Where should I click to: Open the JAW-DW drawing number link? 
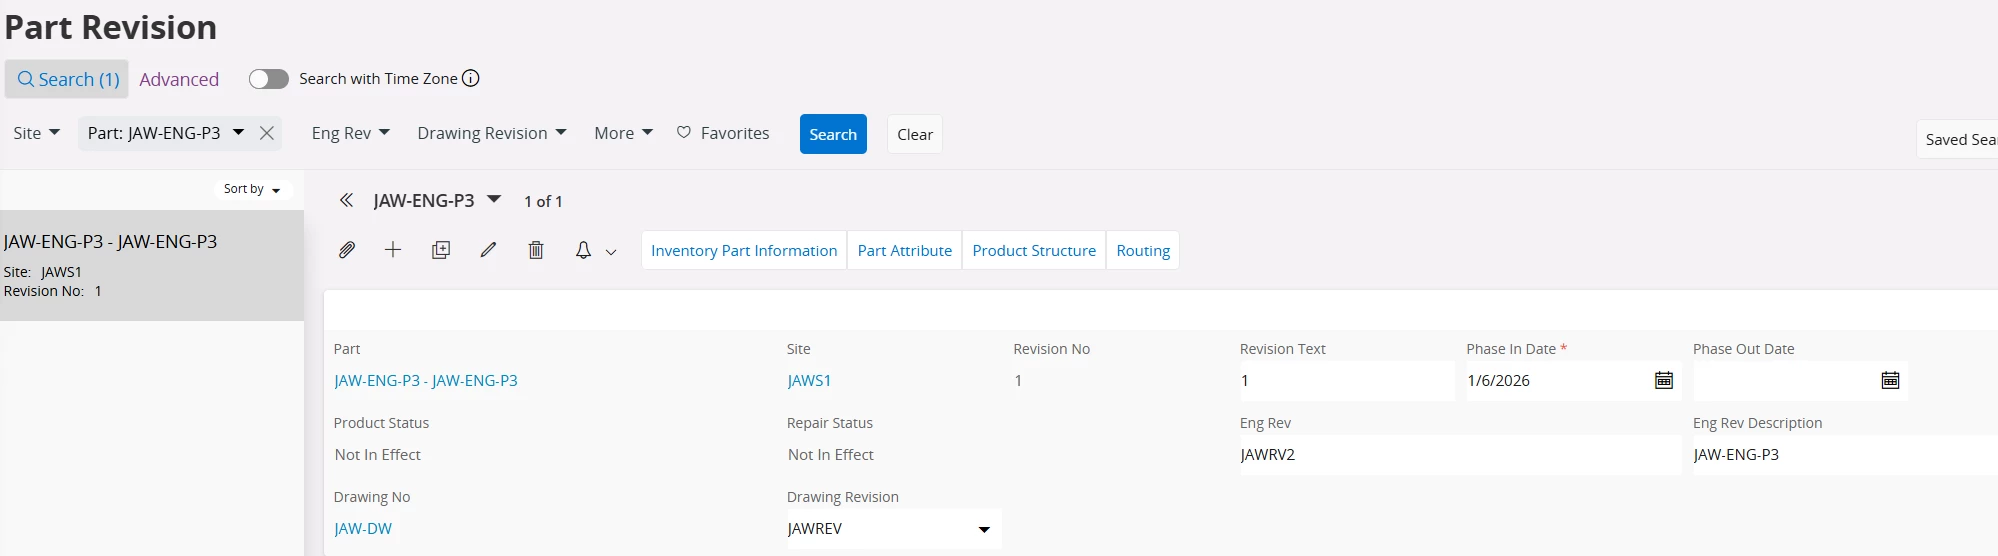pyautogui.click(x=363, y=529)
